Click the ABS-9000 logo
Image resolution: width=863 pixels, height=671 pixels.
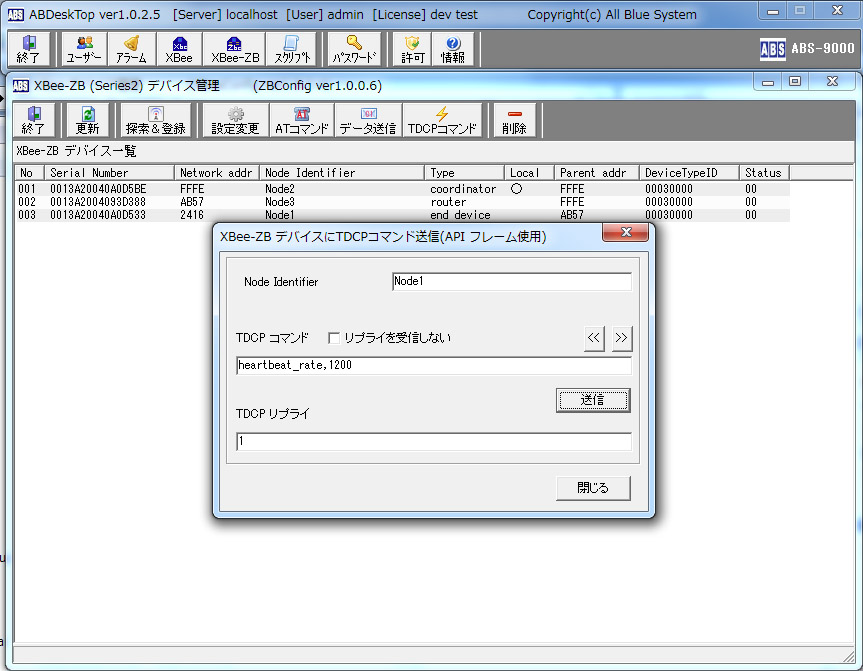coord(807,49)
